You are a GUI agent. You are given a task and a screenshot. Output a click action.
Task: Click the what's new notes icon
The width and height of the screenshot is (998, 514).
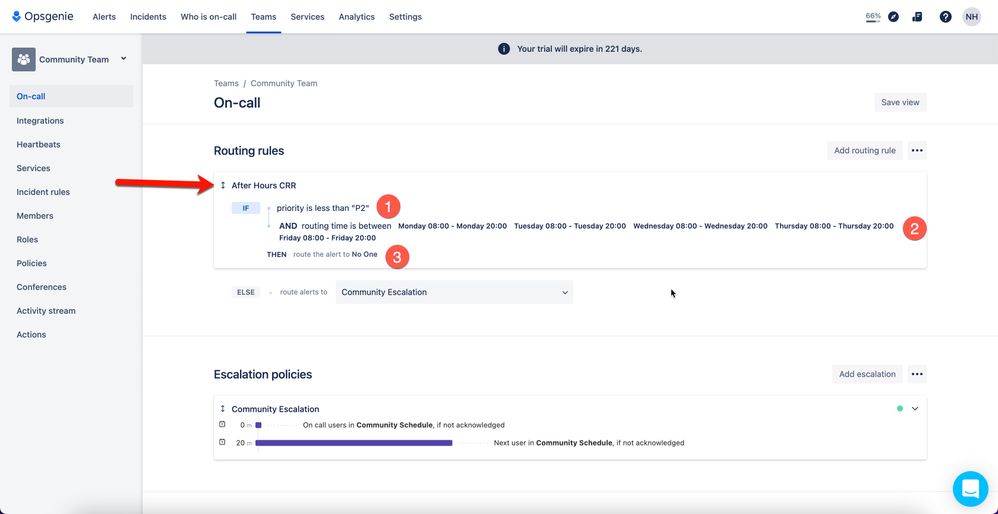tap(917, 17)
